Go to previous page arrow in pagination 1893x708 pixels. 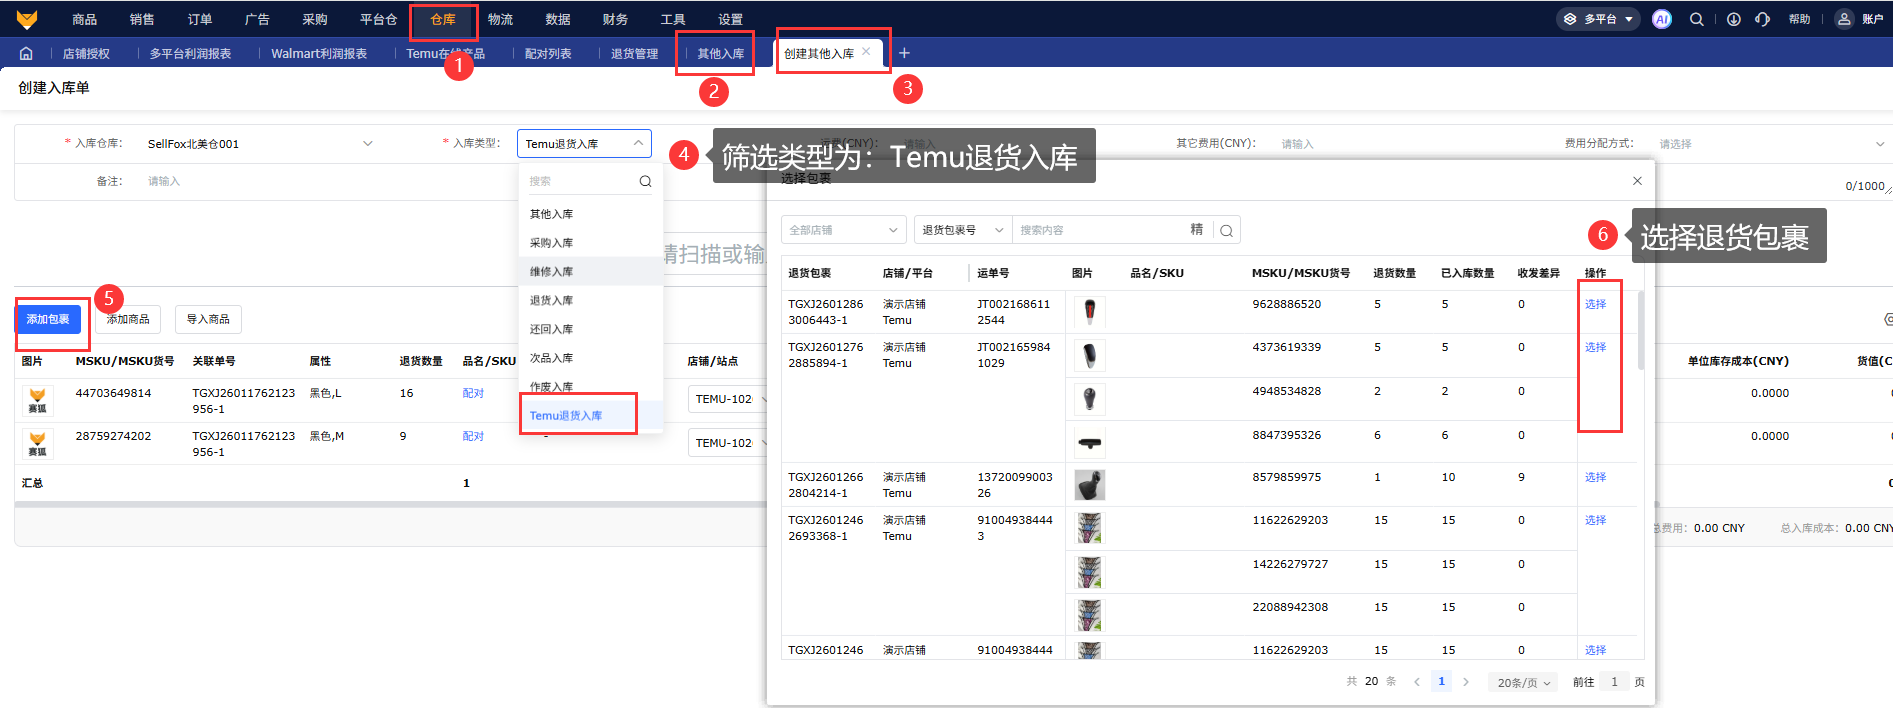coord(1416,682)
